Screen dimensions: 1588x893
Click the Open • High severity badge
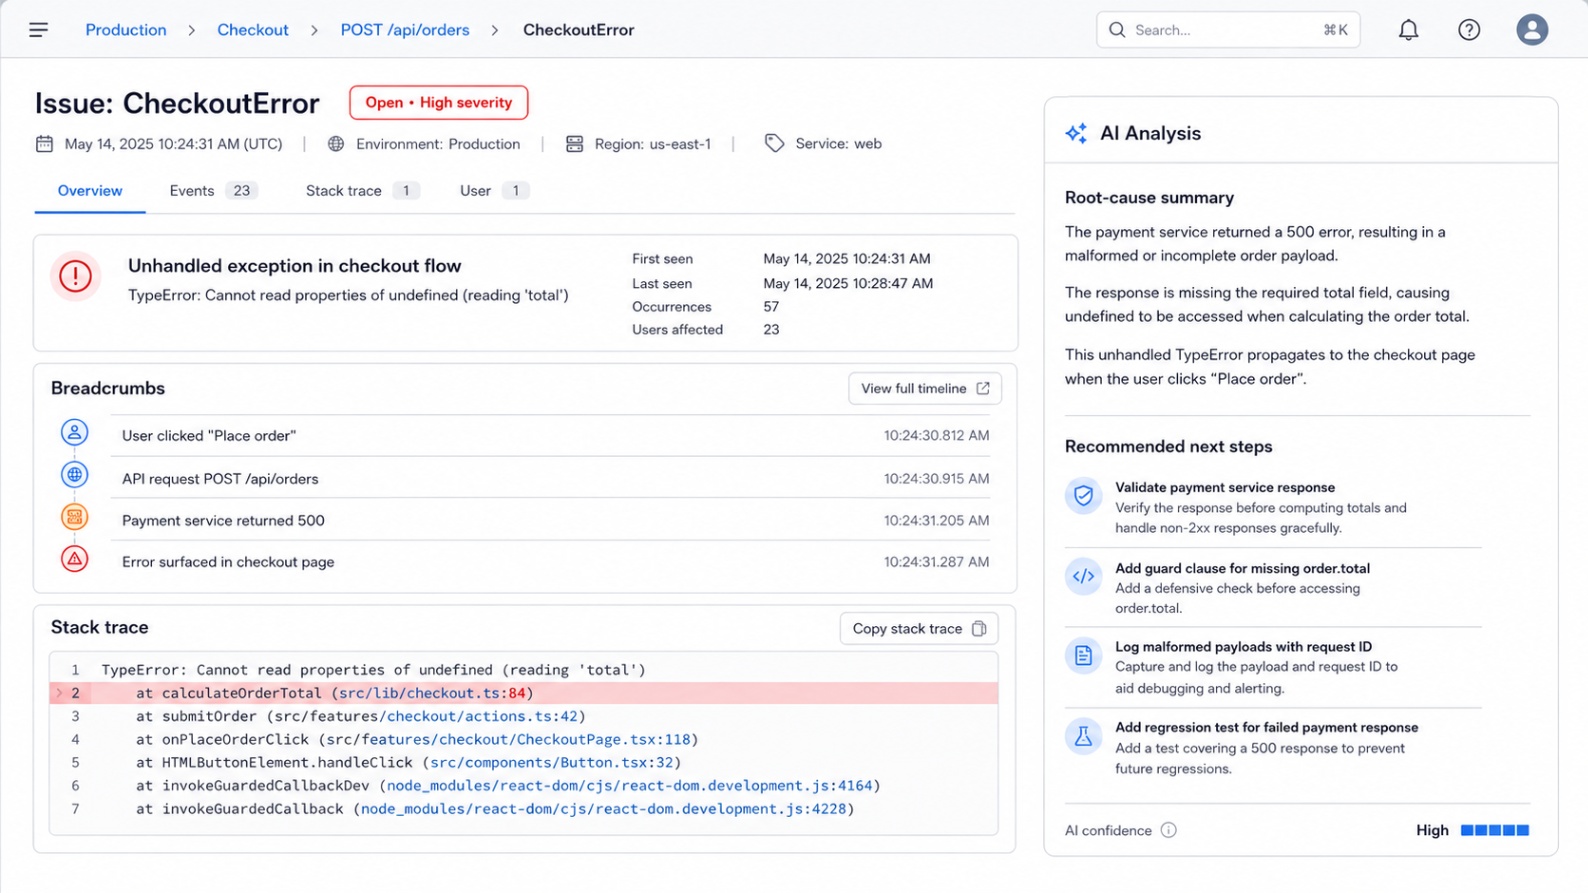point(439,102)
